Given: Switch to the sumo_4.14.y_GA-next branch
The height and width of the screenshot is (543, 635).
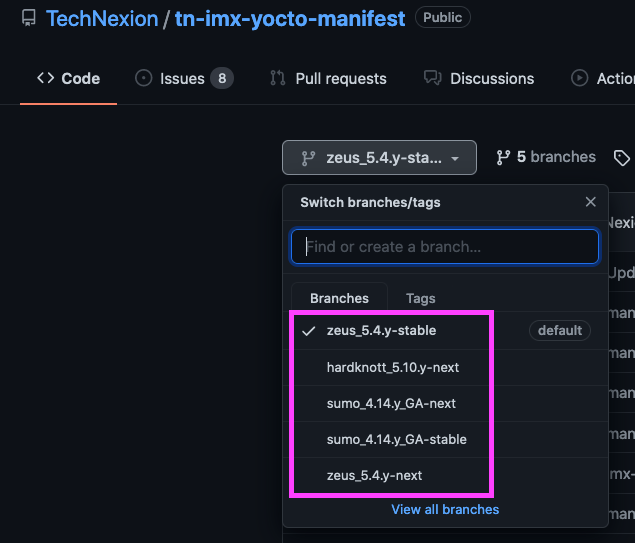Looking at the screenshot, I should (445, 403).
